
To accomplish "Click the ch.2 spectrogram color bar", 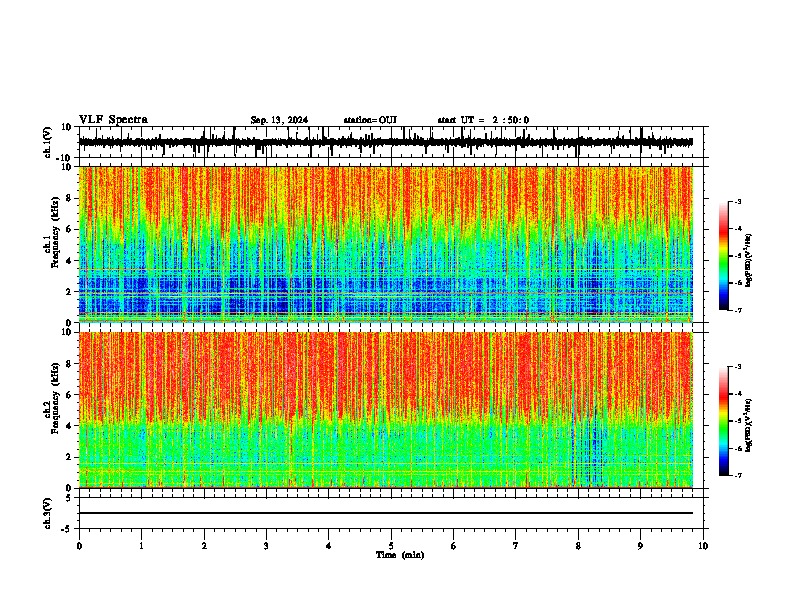I will (723, 421).
